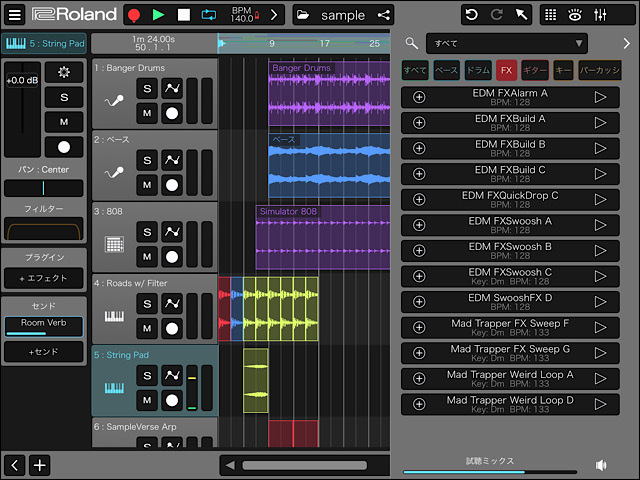Select the Banger Drums audio clip
This screenshot has height=480, width=640.
click(x=329, y=93)
